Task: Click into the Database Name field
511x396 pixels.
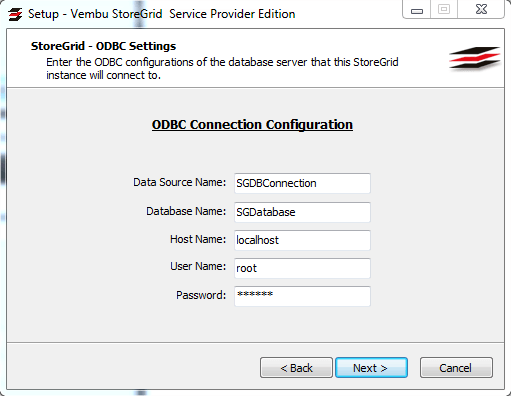Action: coord(302,212)
